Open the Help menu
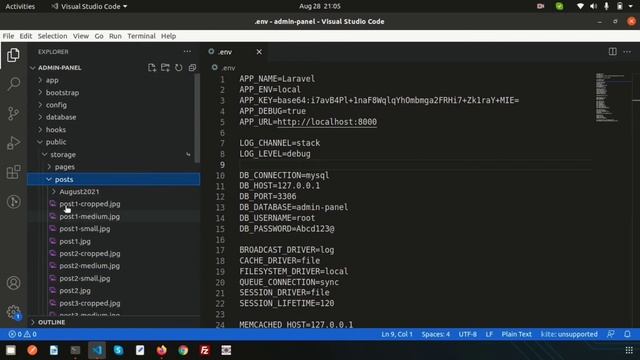The width and height of the screenshot is (640, 360). 168,36
